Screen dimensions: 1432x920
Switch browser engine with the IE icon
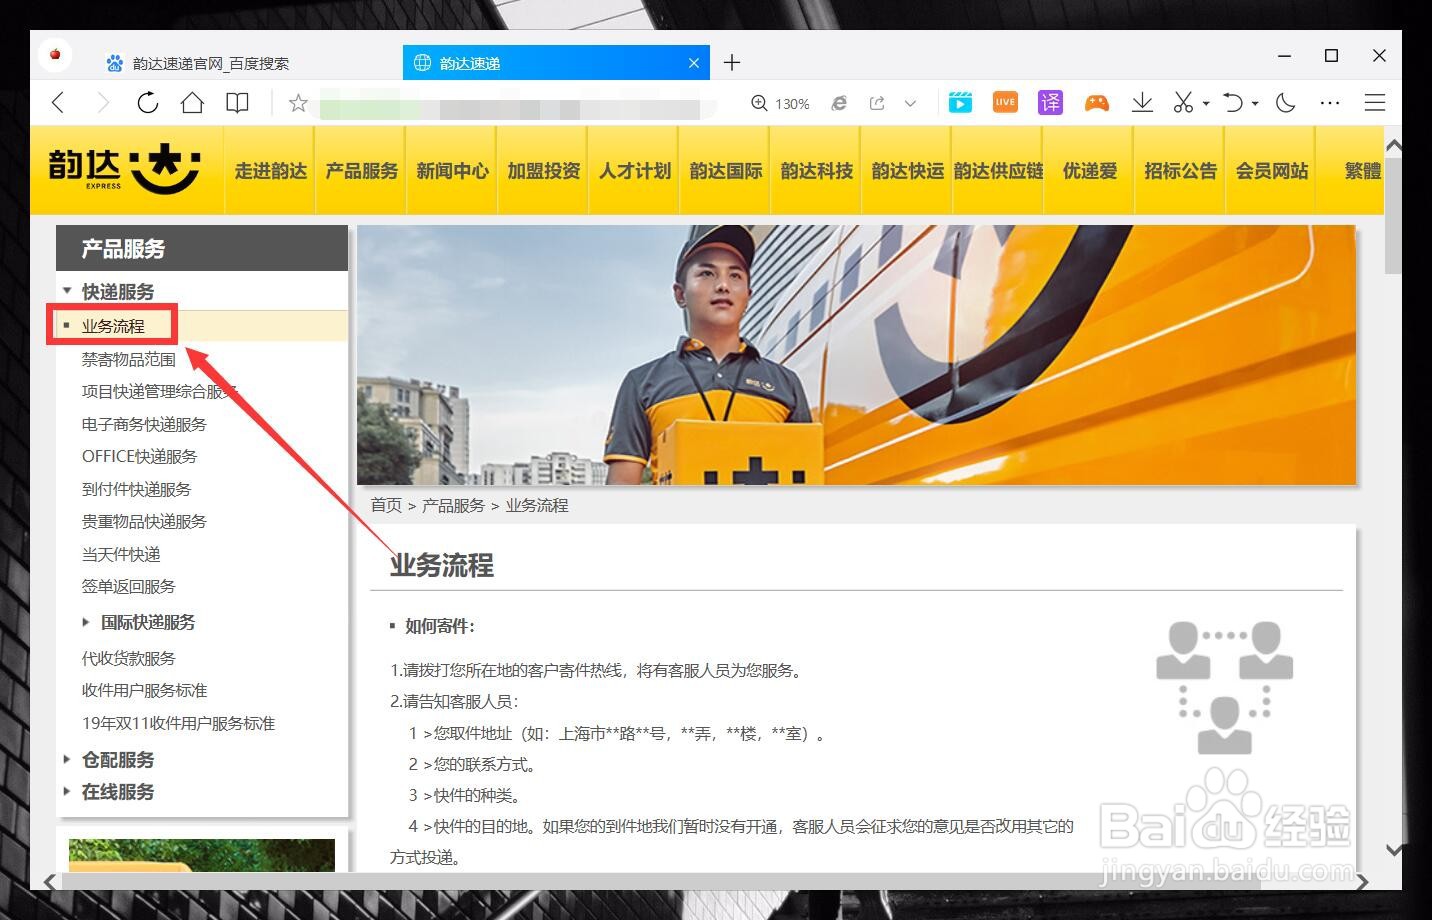pos(840,103)
